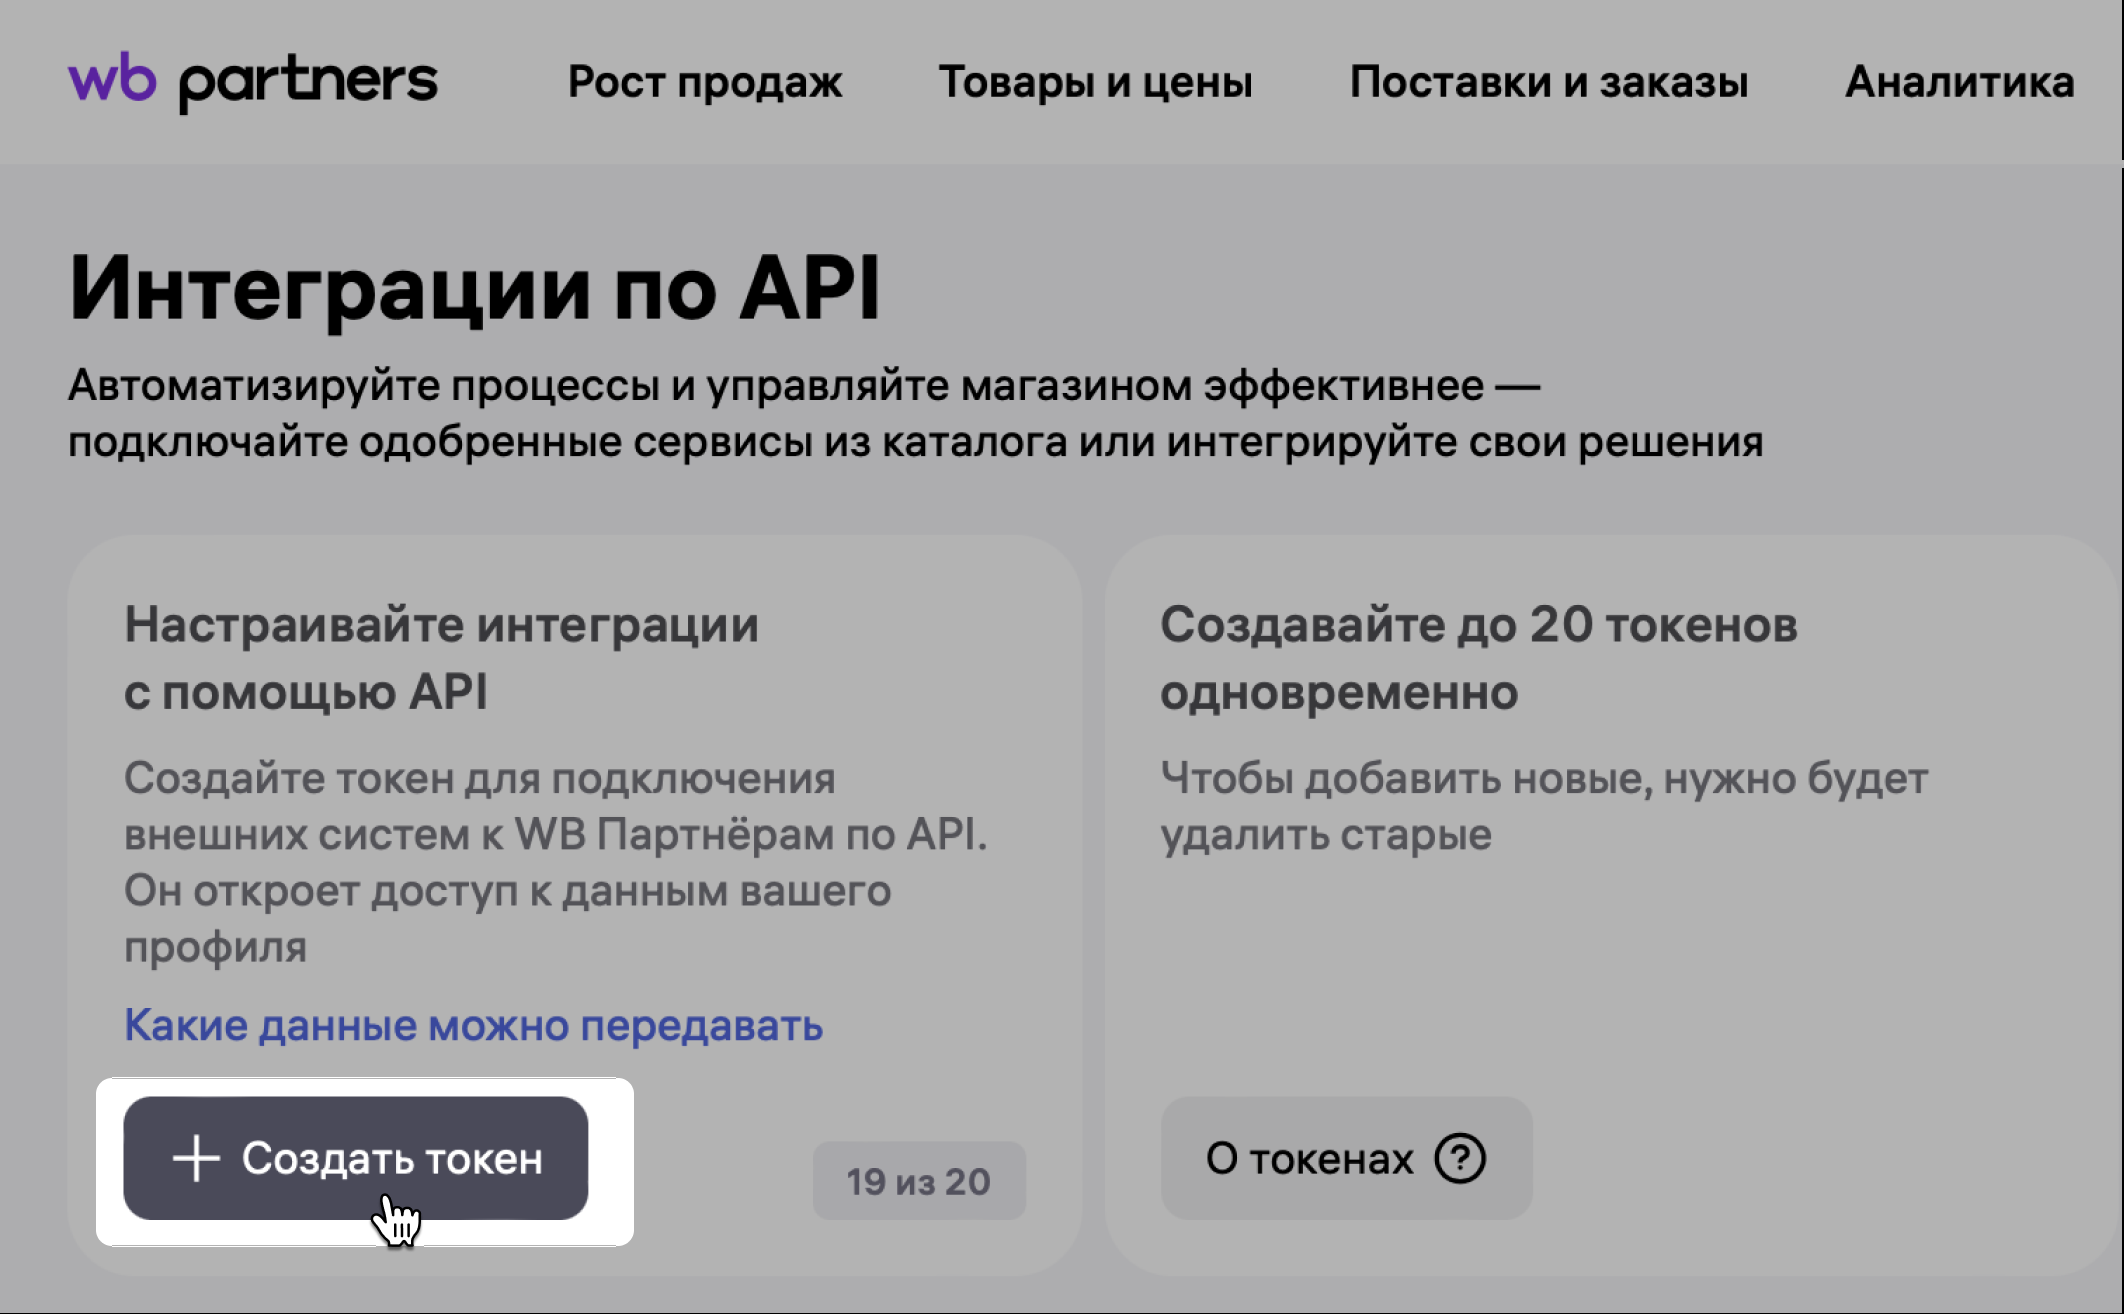Click the подключайте одобренные сервисы subtitle line

[914, 441]
